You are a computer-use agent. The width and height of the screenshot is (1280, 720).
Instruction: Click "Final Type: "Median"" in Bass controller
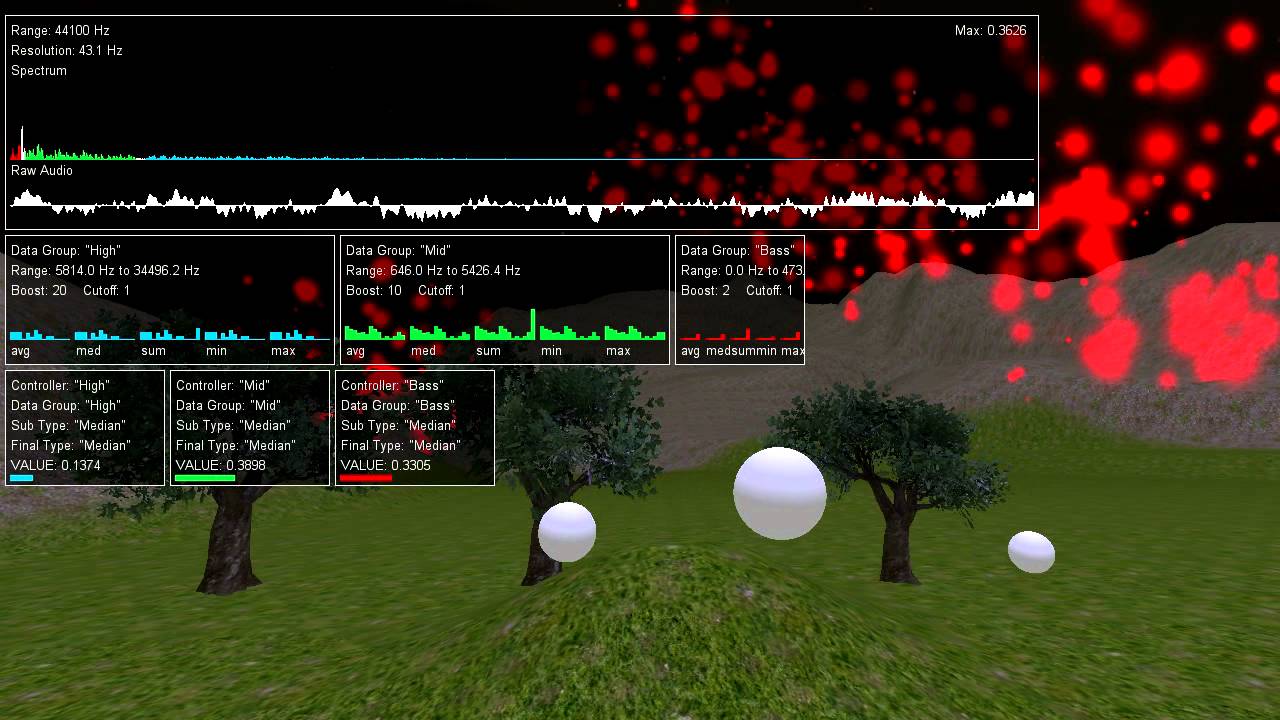coord(400,446)
